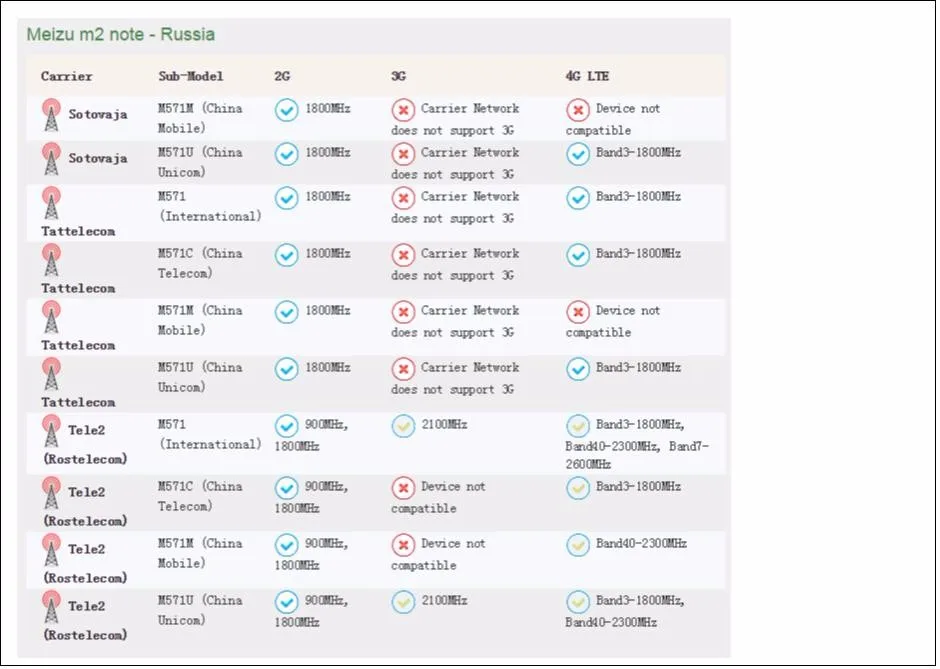The height and width of the screenshot is (669, 940).
Task: Click the tower icon for Tattelecom M571M row
Action: (x=52, y=317)
